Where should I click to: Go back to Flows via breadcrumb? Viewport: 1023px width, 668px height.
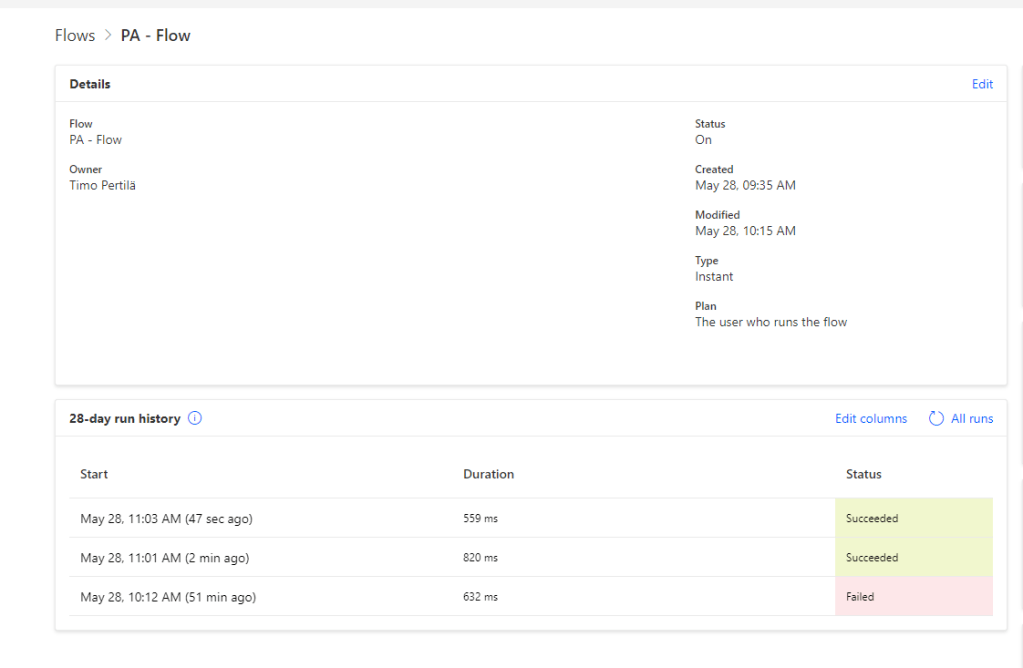pyautogui.click(x=75, y=36)
